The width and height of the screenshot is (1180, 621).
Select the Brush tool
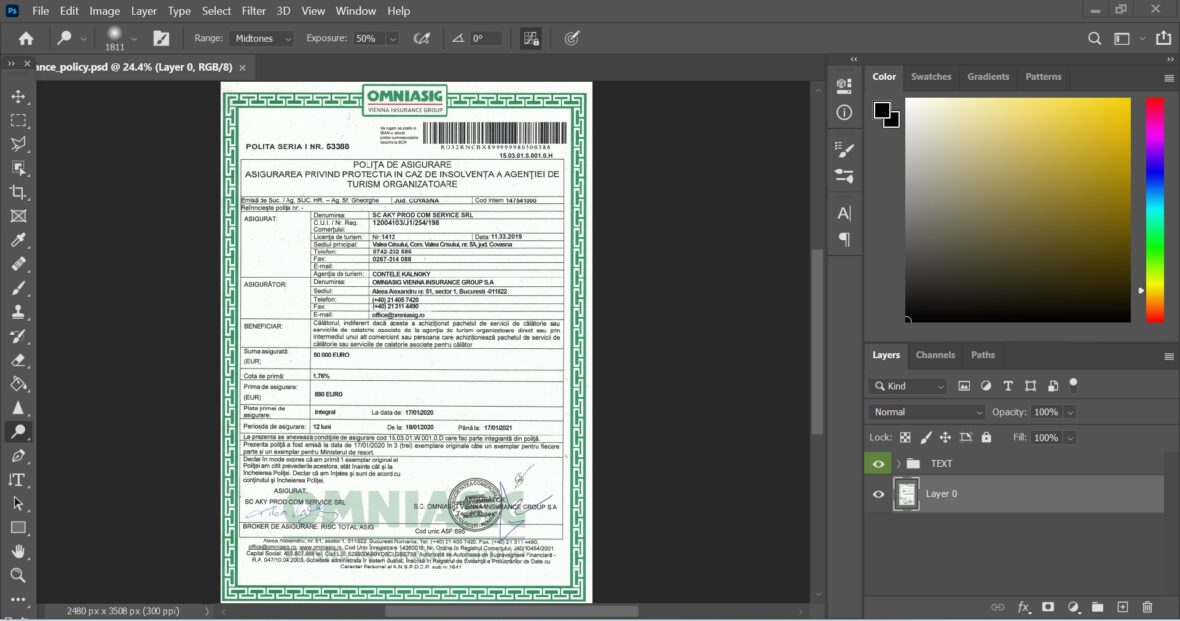click(18, 288)
